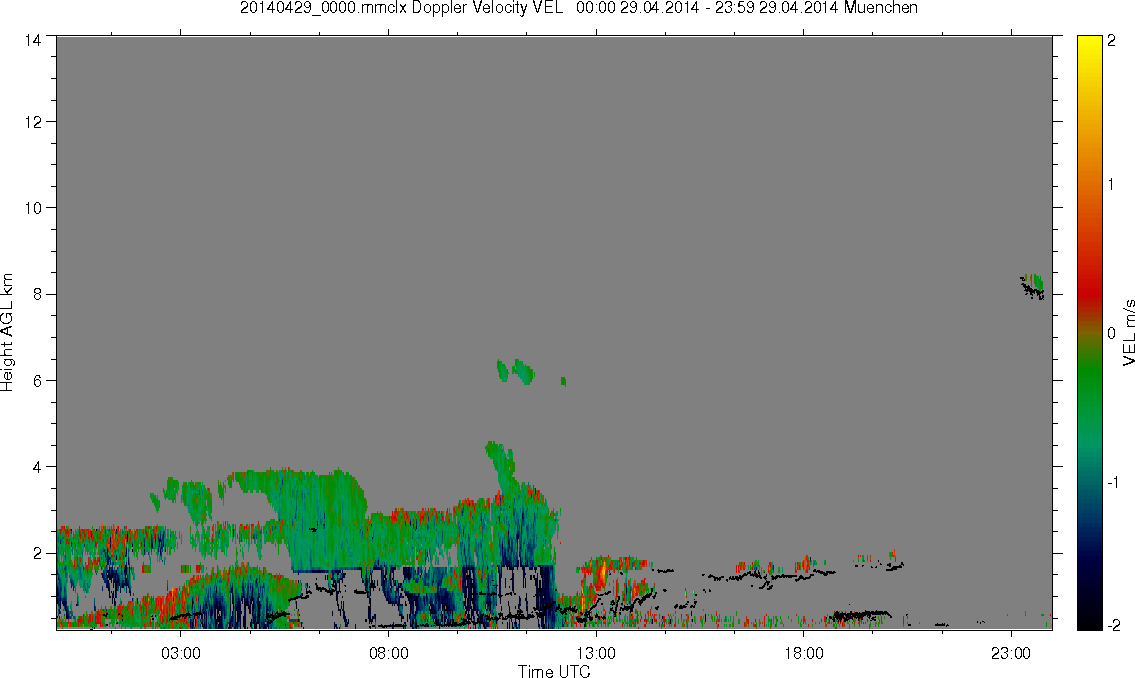Click the 'Height AGL km' axis label

pyautogui.click(x=8, y=332)
